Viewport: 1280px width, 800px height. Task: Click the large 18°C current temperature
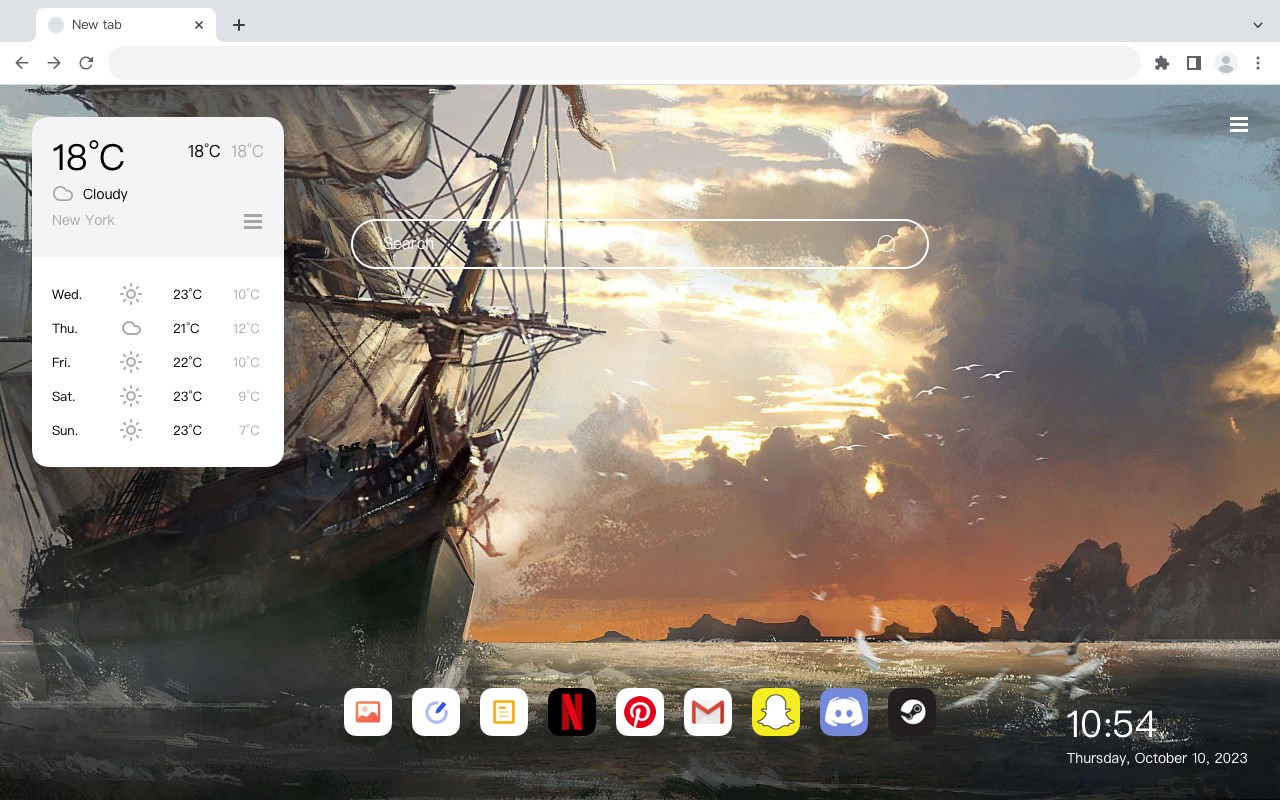point(88,156)
